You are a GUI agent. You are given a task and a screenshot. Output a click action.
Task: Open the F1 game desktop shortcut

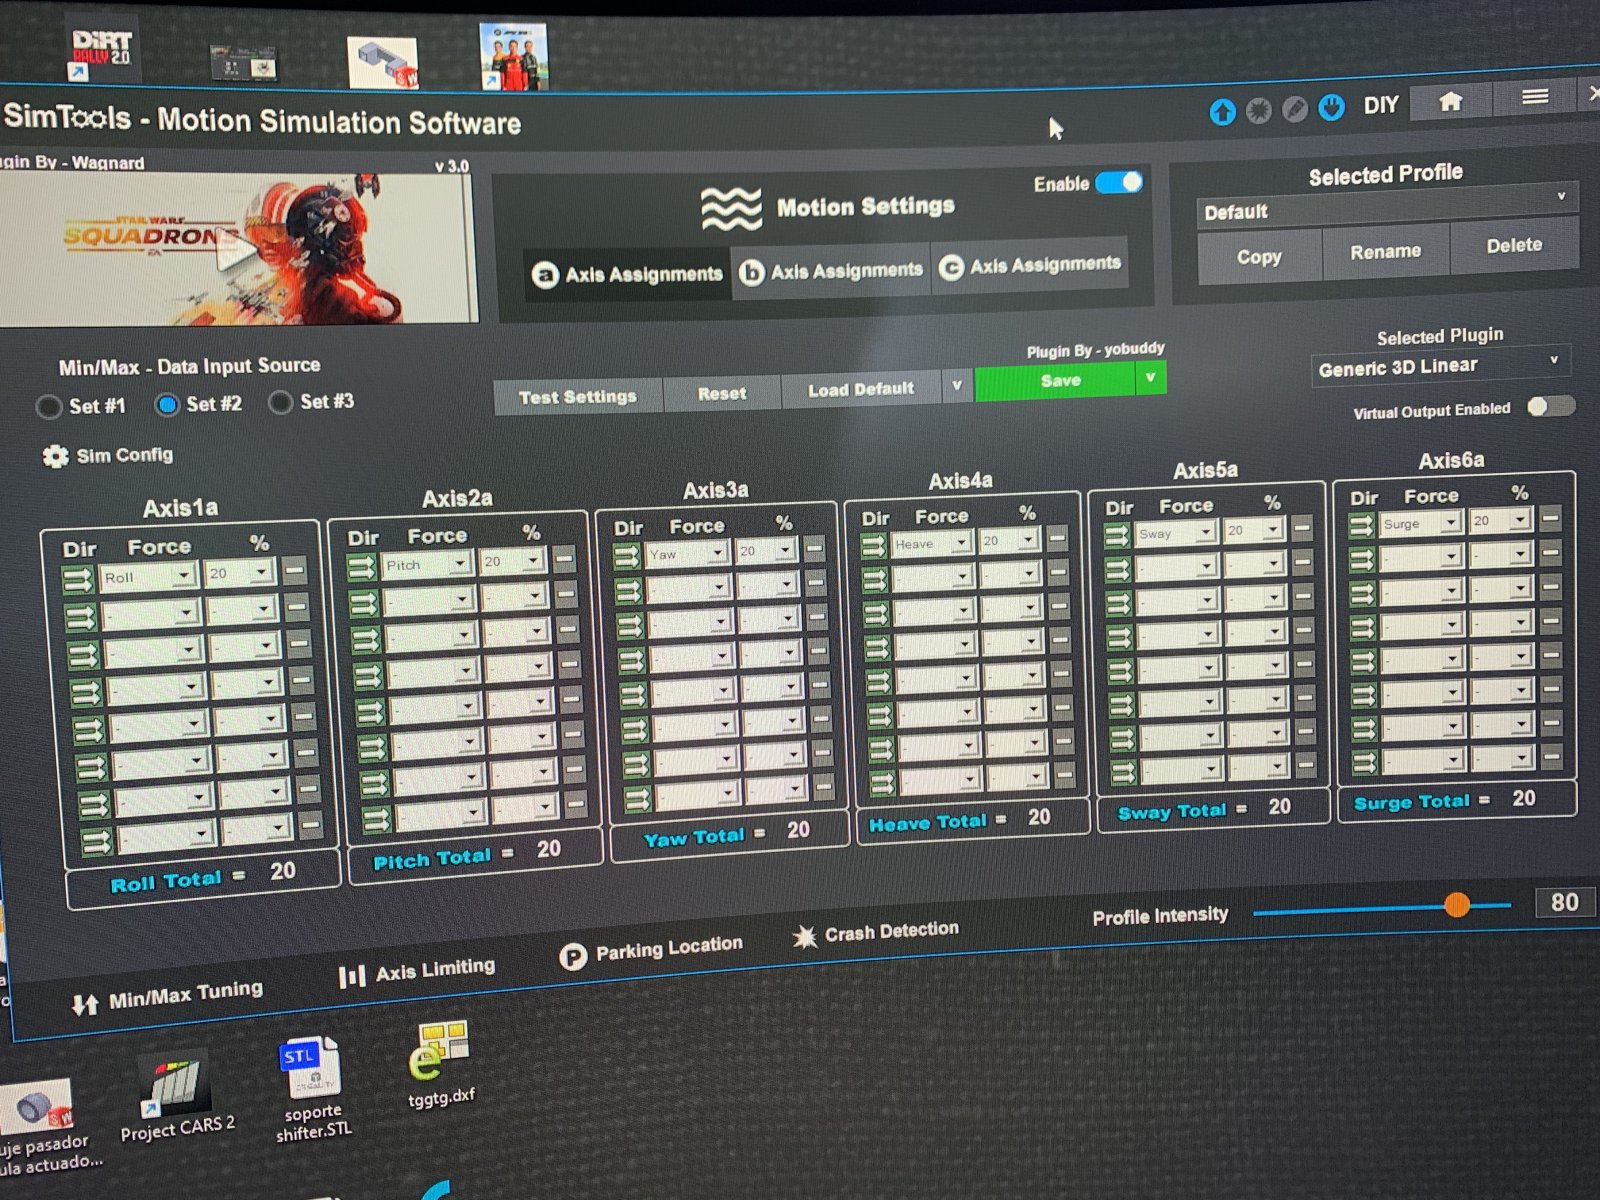513,57
